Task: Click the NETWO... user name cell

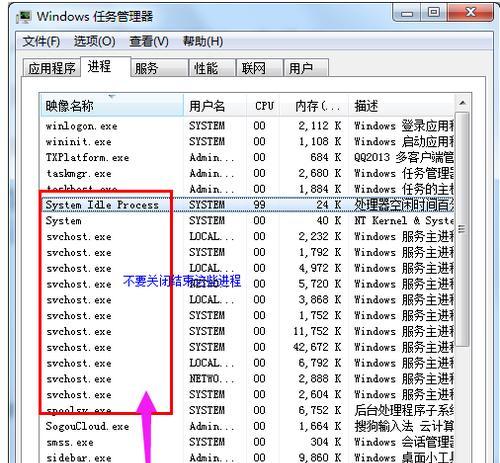Action: pyautogui.click(x=212, y=379)
